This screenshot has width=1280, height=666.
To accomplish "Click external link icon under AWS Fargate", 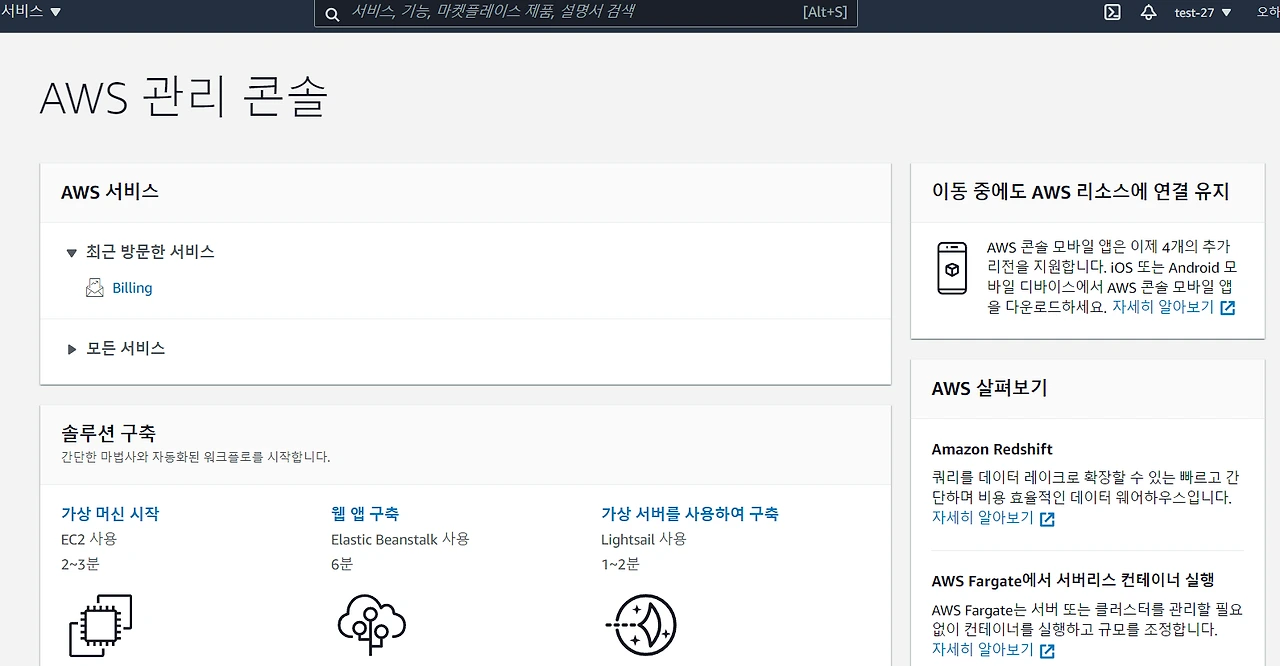I will coord(1047,651).
